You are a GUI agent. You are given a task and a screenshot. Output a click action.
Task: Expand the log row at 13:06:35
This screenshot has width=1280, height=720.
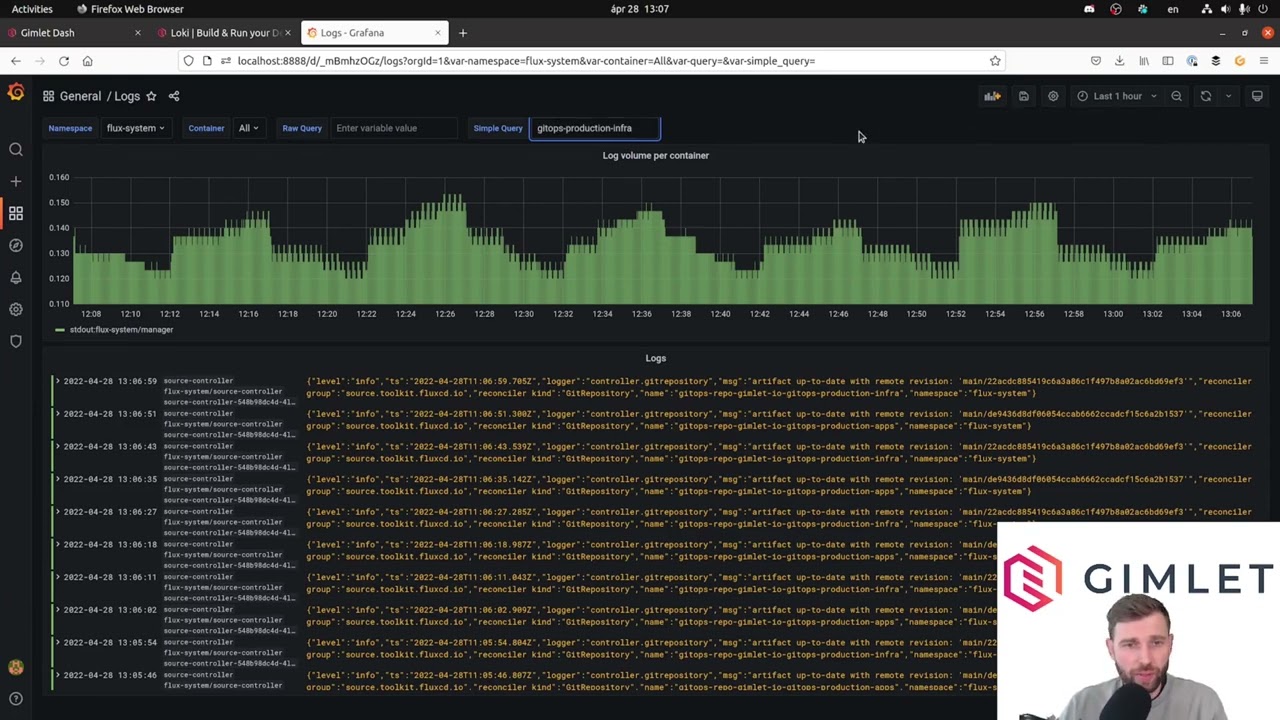click(58, 479)
